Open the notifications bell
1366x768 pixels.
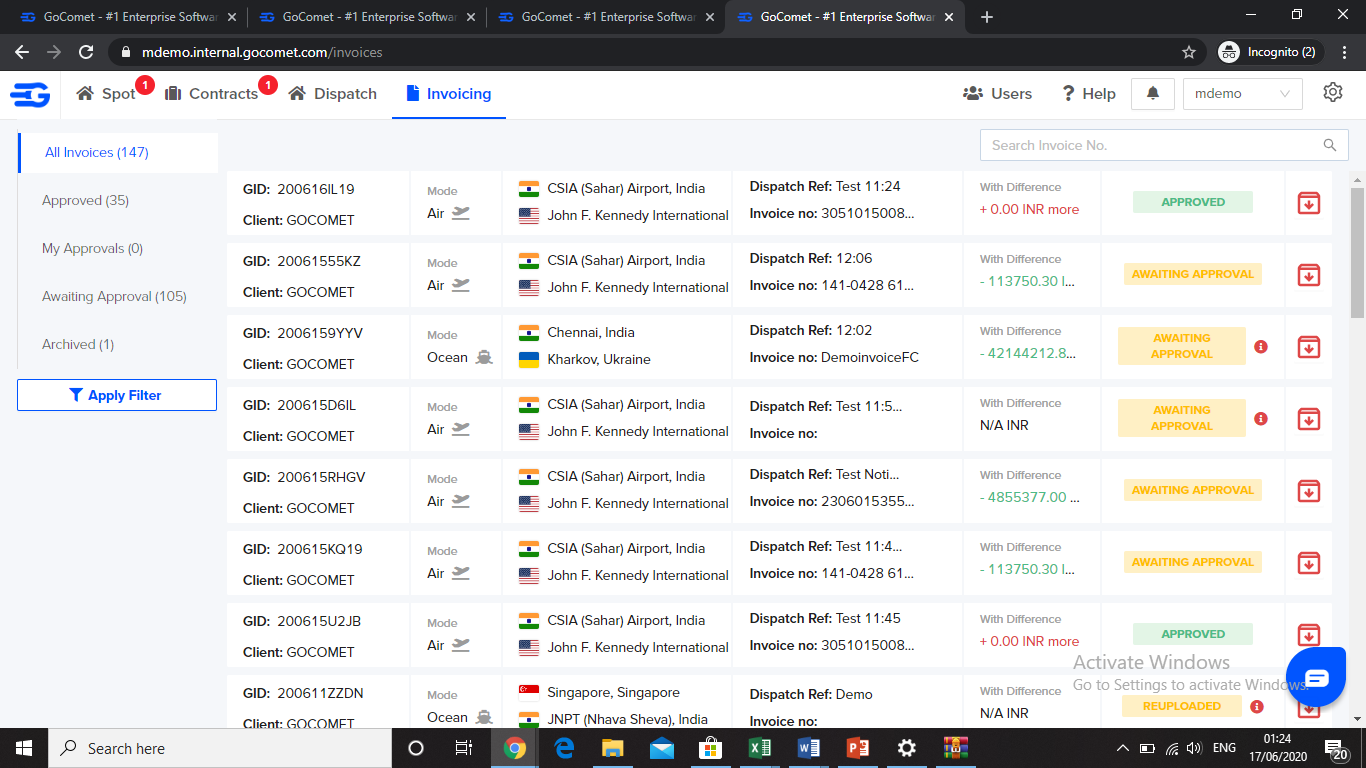coord(1153,94)
